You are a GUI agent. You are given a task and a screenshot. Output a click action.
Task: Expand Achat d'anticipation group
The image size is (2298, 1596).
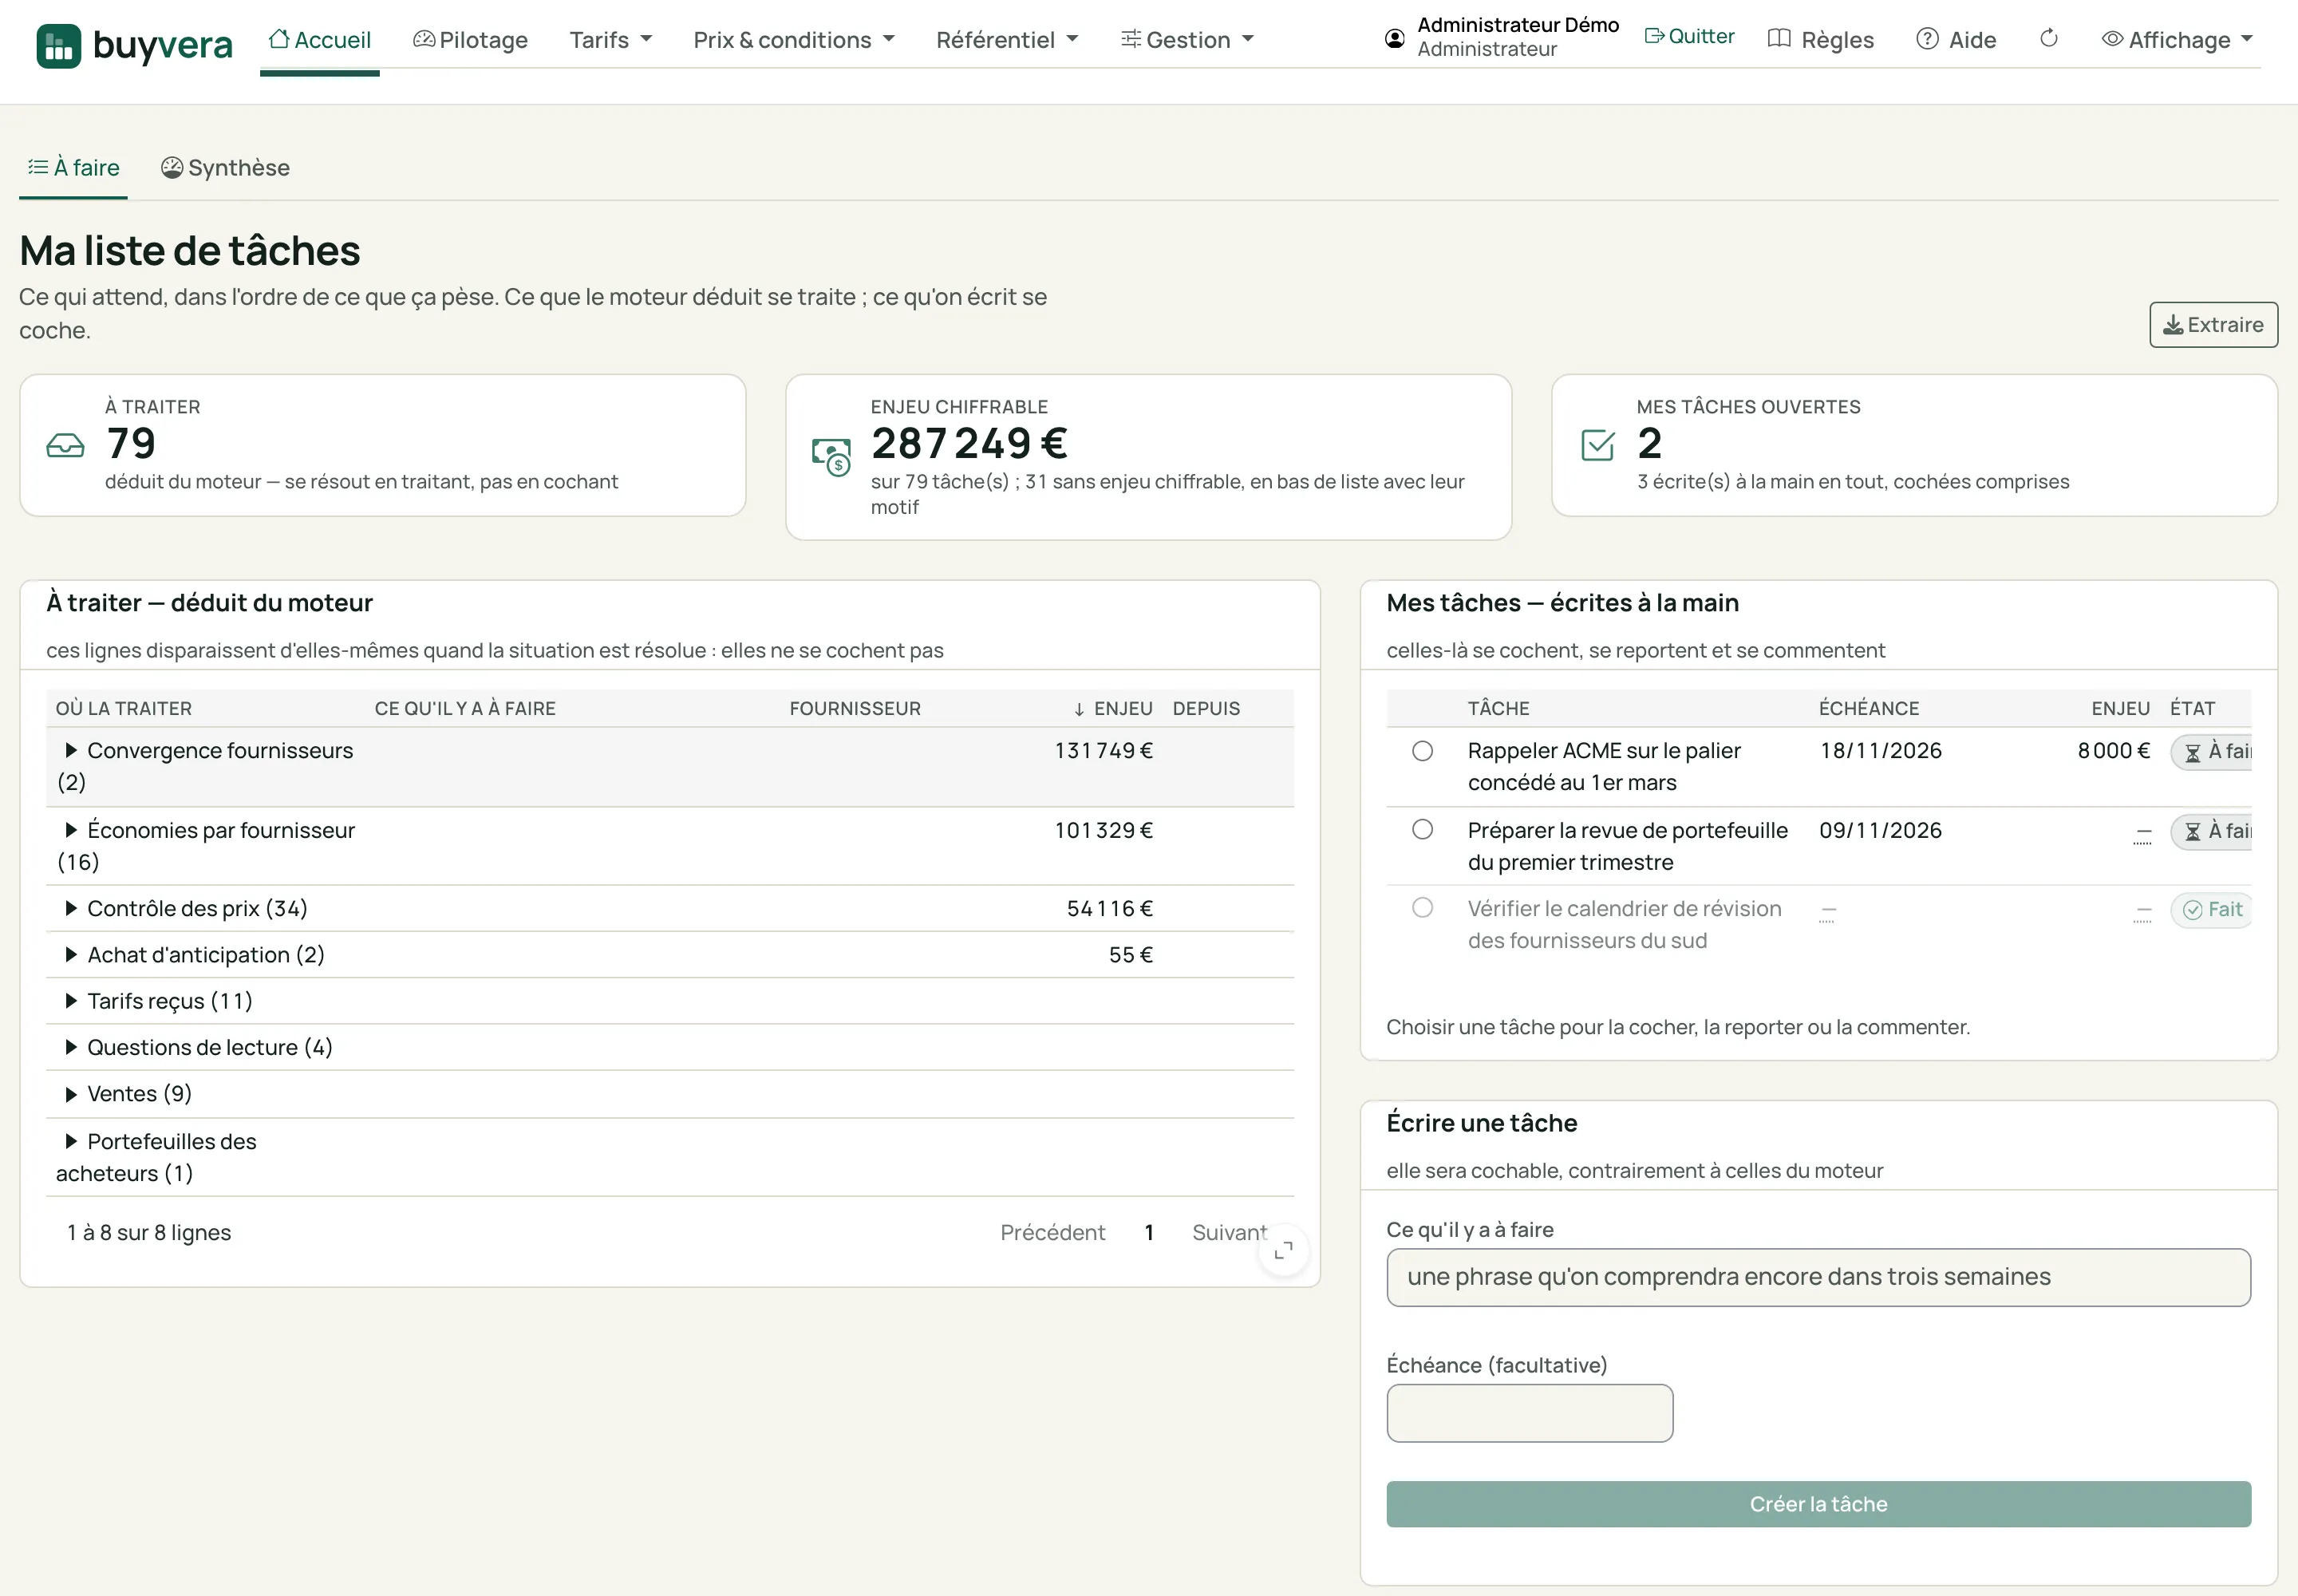(71, 955)
